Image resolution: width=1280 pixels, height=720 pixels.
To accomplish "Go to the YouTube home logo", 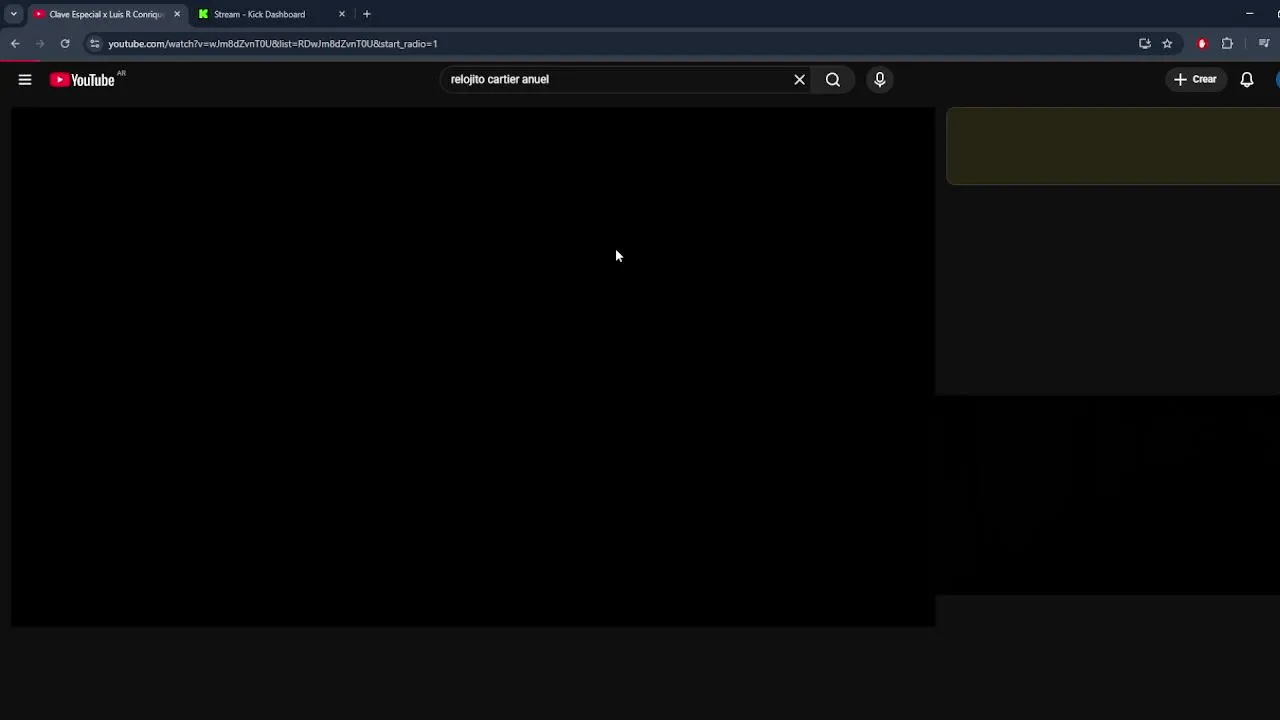I will (x=83, y=80).
